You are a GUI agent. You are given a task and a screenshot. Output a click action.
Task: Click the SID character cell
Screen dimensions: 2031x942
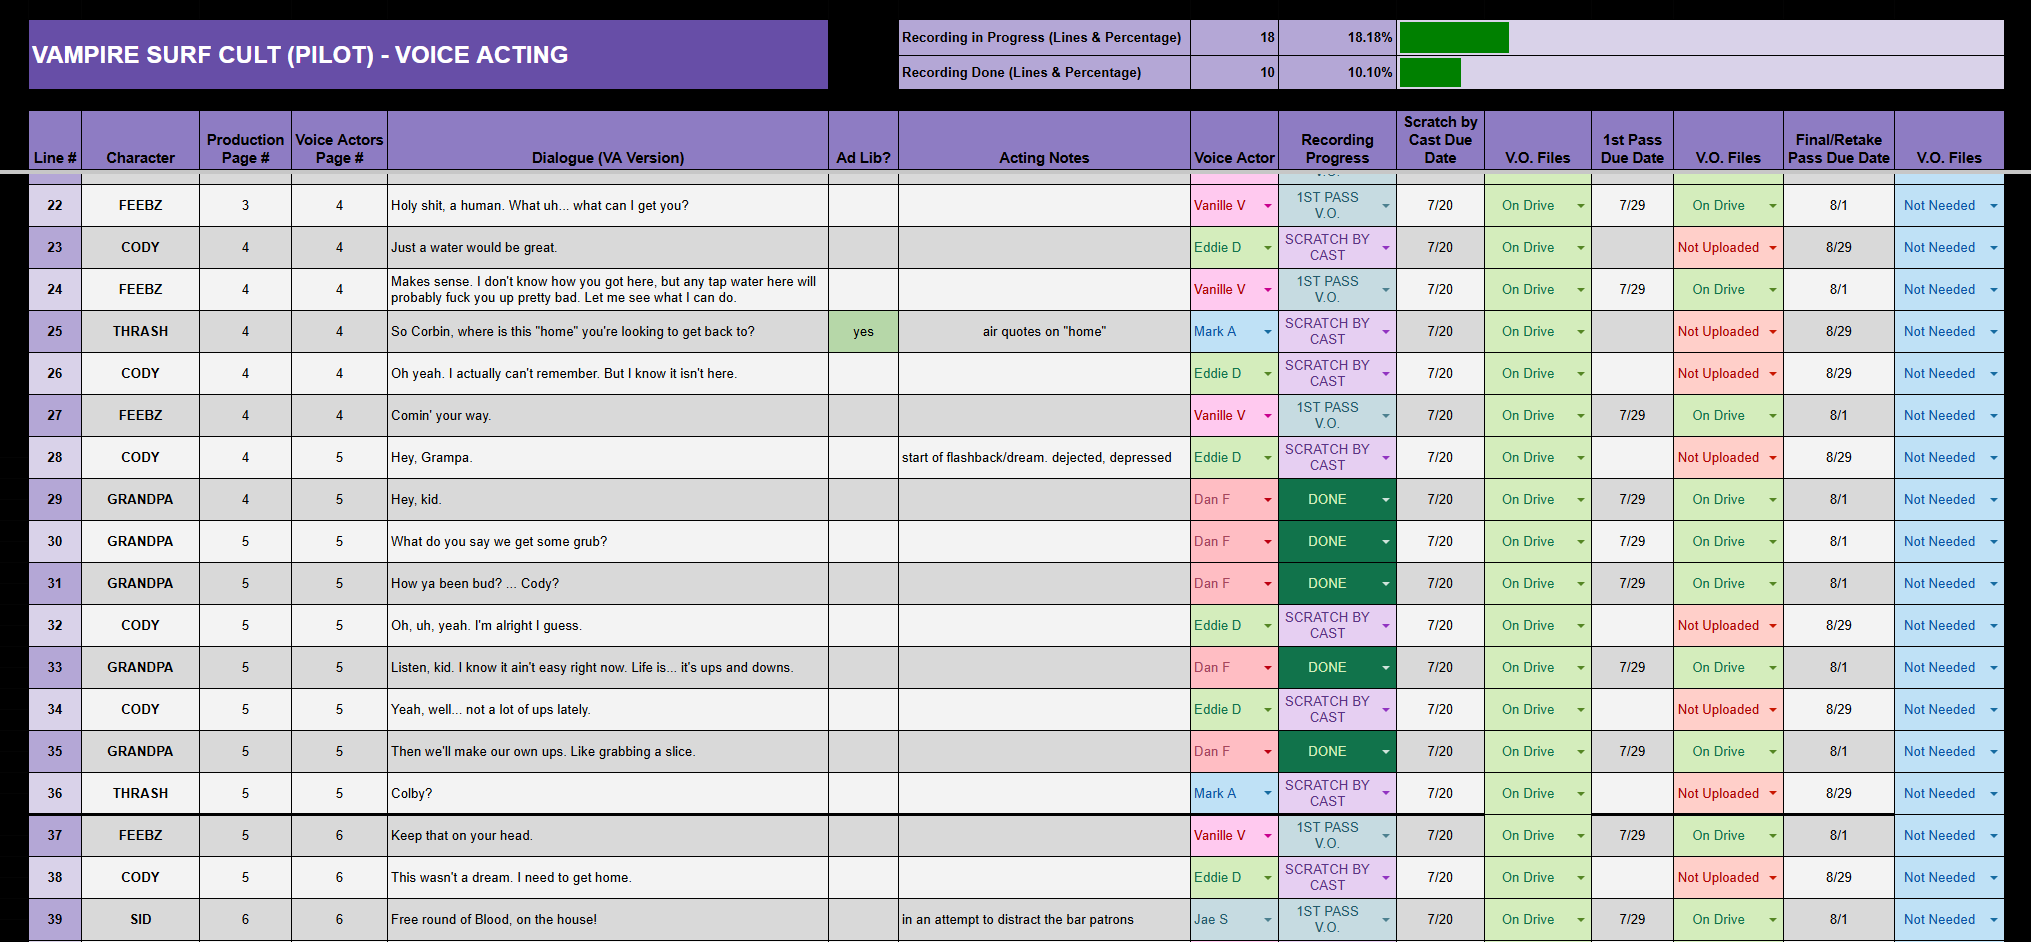coord(140,920)
